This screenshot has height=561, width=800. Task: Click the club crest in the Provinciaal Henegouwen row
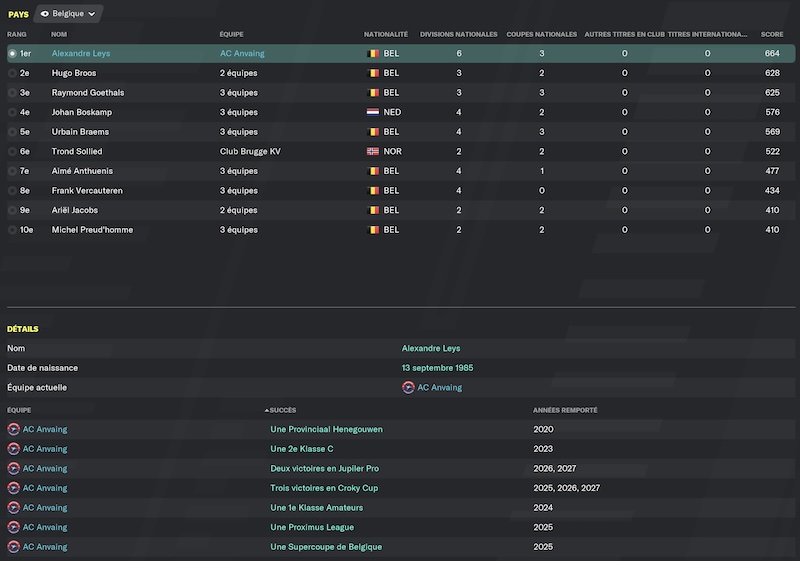click(x=14, y=429)
